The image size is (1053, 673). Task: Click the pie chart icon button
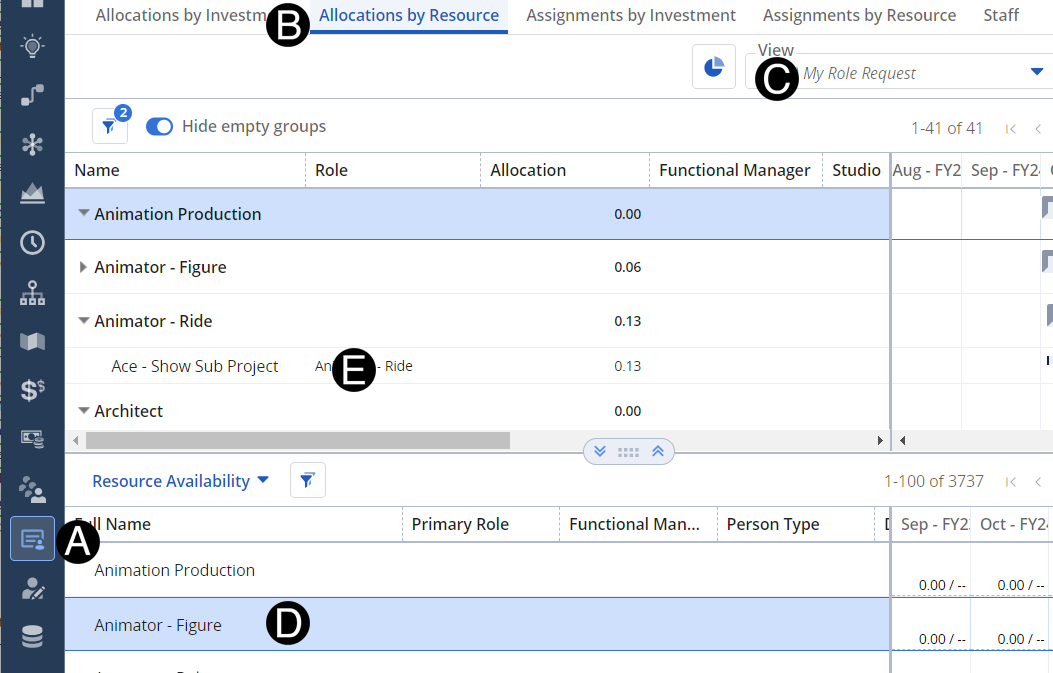pyautogui.click(x=714, y=67)
